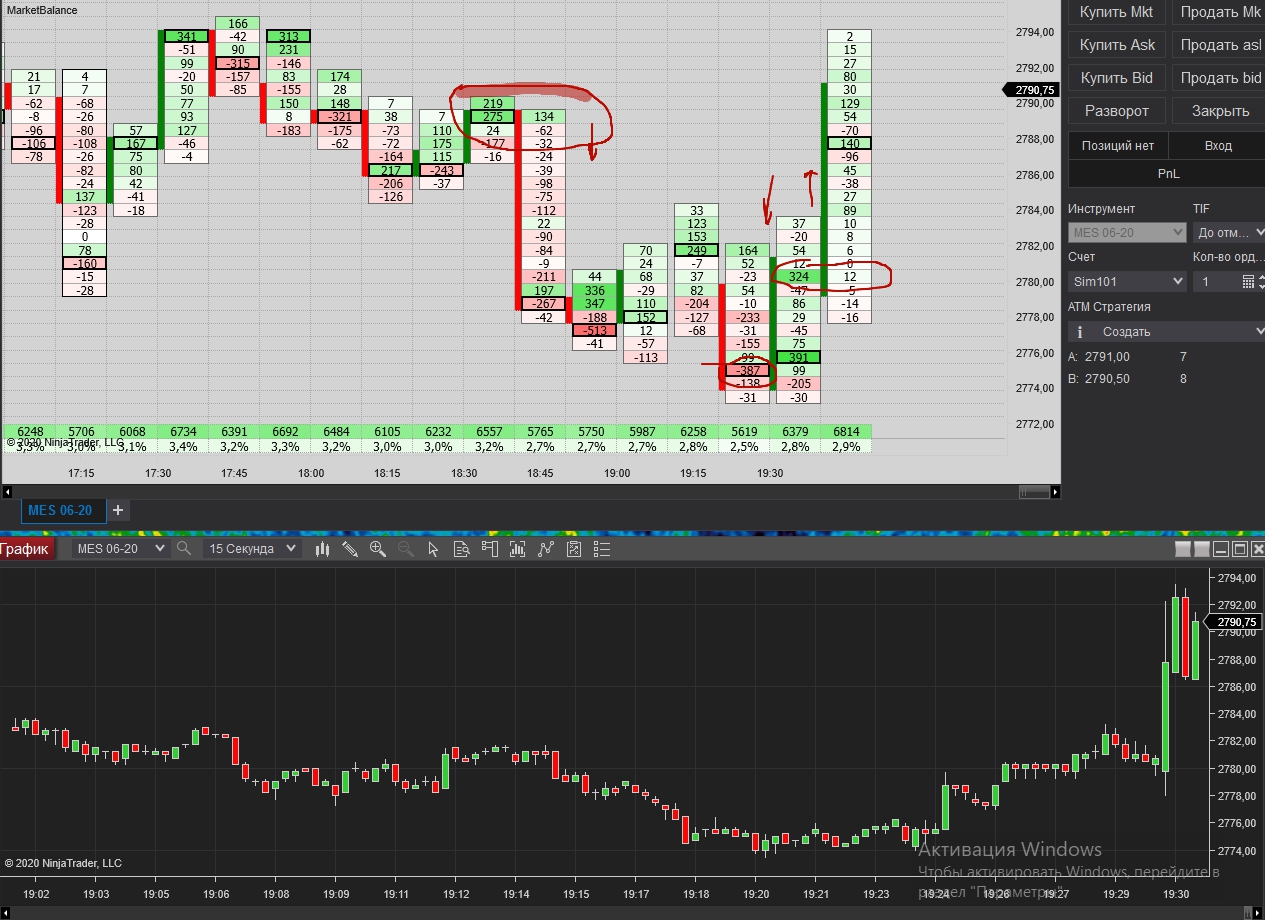The width and height of the screenshot is (1265, 920).
Task: Toggle the Chart Trader panel icon
Action: click(x=489, y=549)
